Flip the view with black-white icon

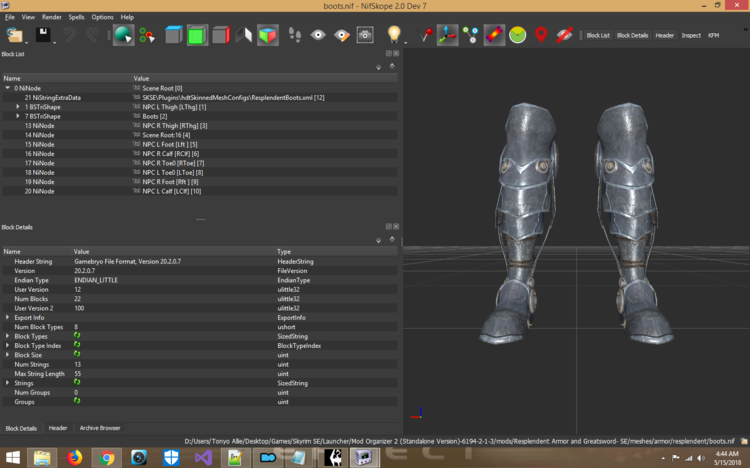244,35
